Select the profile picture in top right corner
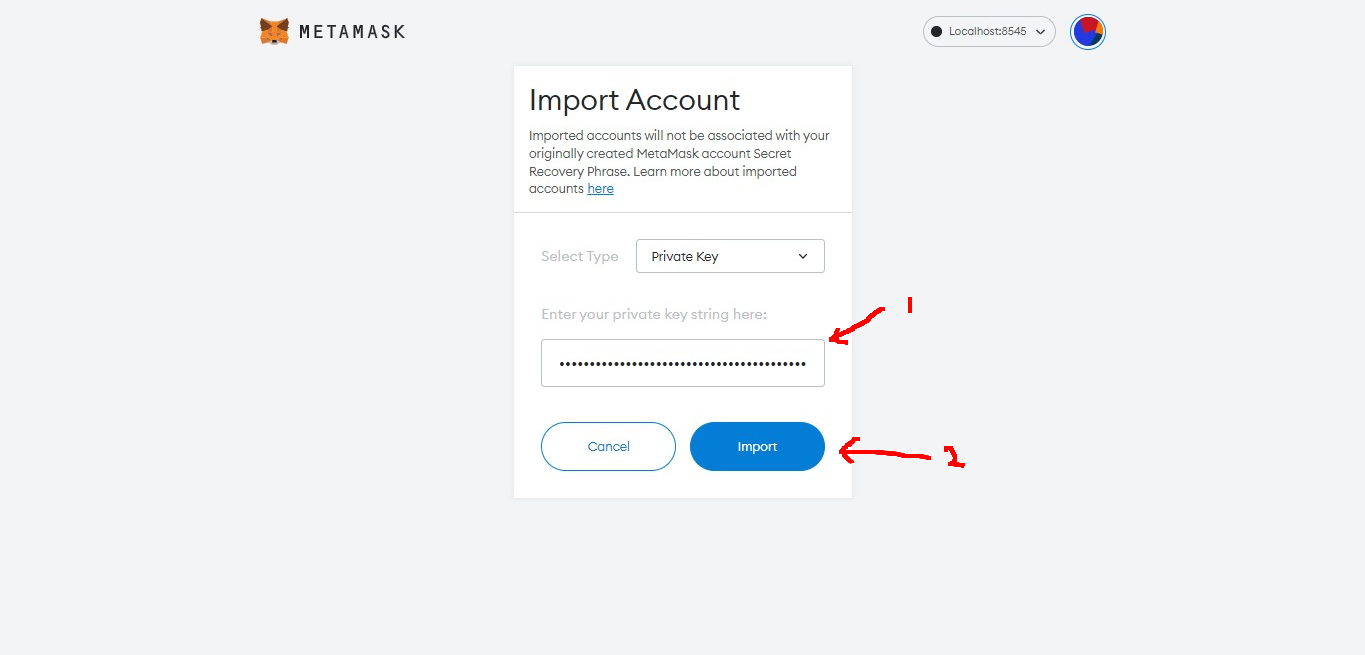 tap(1087, 31)
